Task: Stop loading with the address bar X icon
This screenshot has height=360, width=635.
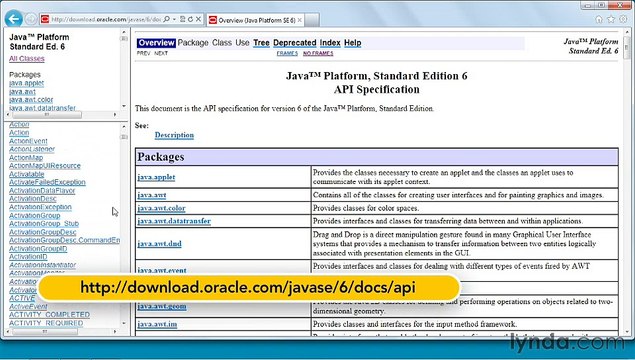Action: pyautogui.click(x=198, y=19)
